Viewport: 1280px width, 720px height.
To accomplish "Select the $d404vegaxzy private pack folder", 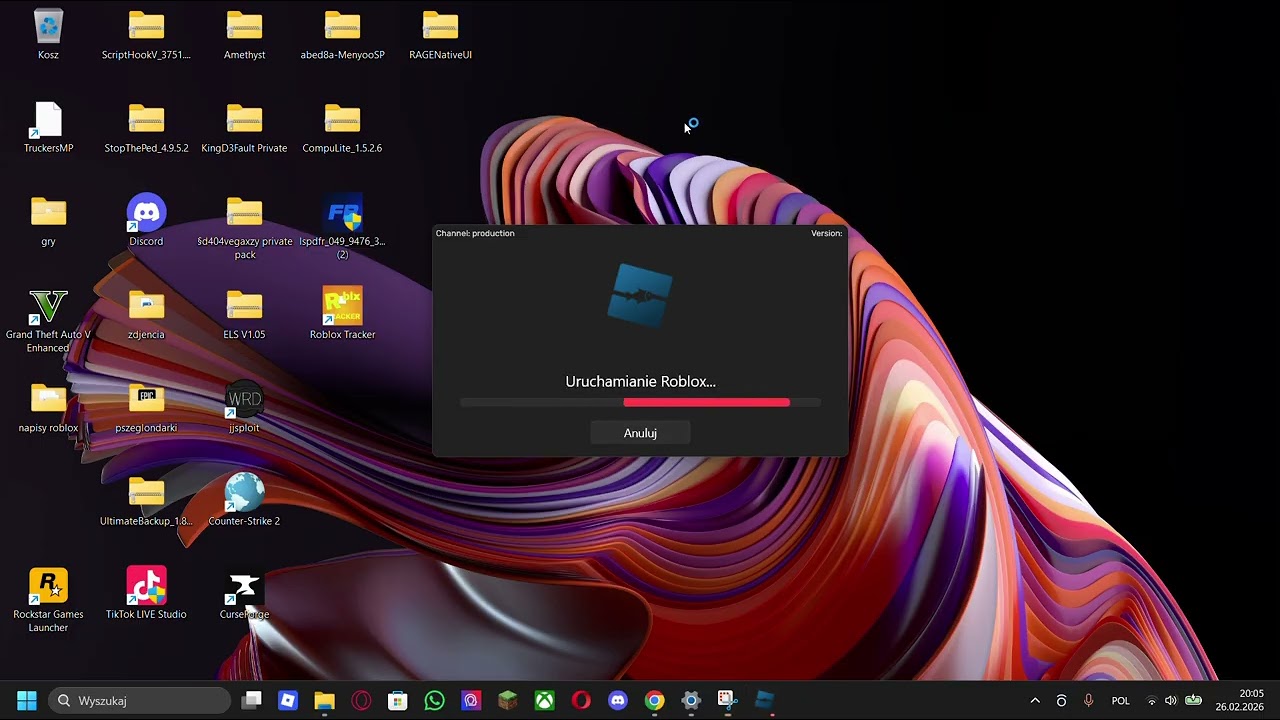I will tap(244, 227).
